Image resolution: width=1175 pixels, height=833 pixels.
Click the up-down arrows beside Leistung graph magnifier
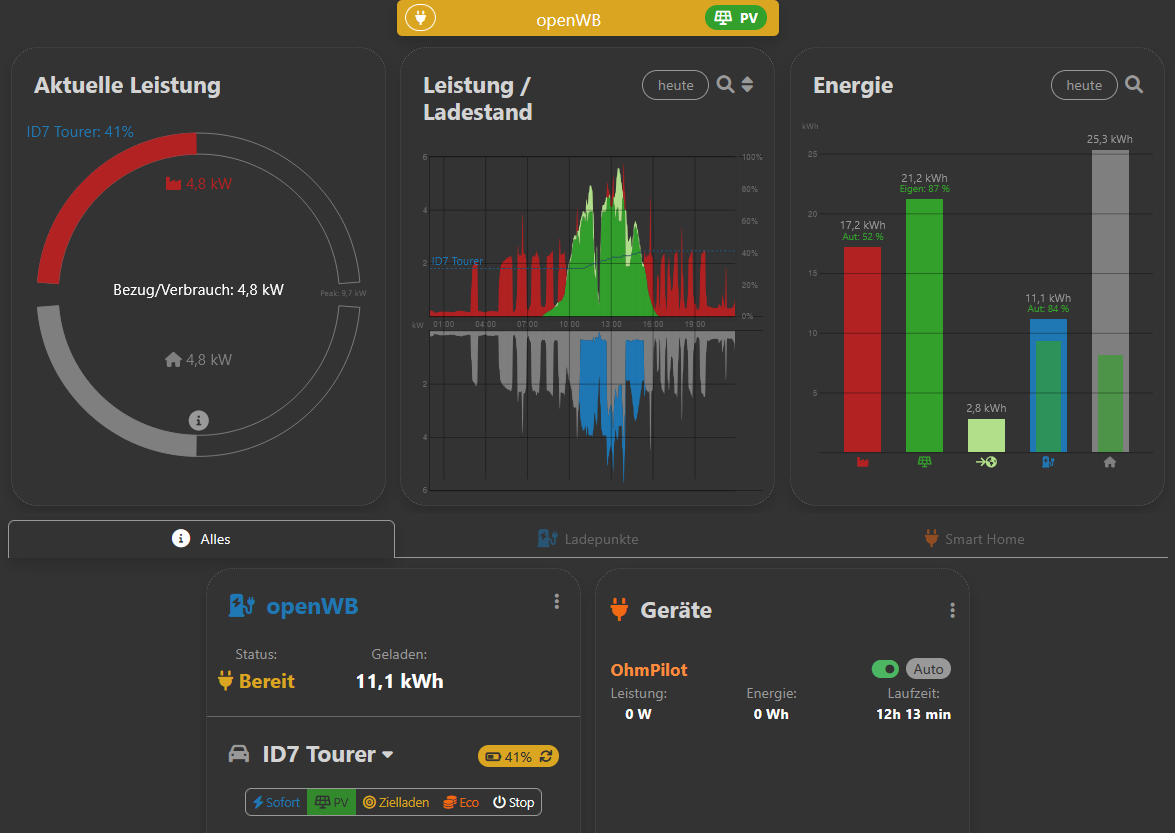pyautogui.click(x=747, y=85)
